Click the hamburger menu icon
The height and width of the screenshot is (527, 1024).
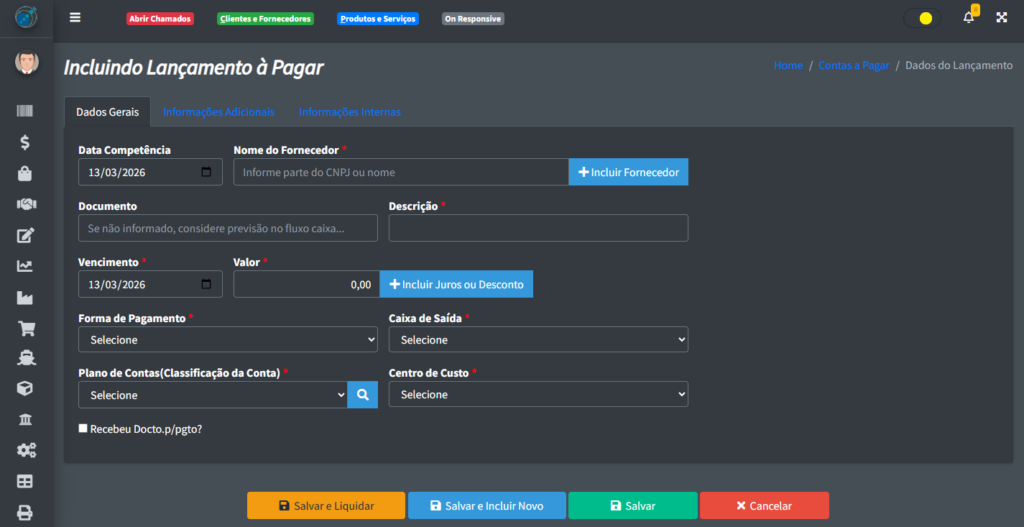pos(75,18)
